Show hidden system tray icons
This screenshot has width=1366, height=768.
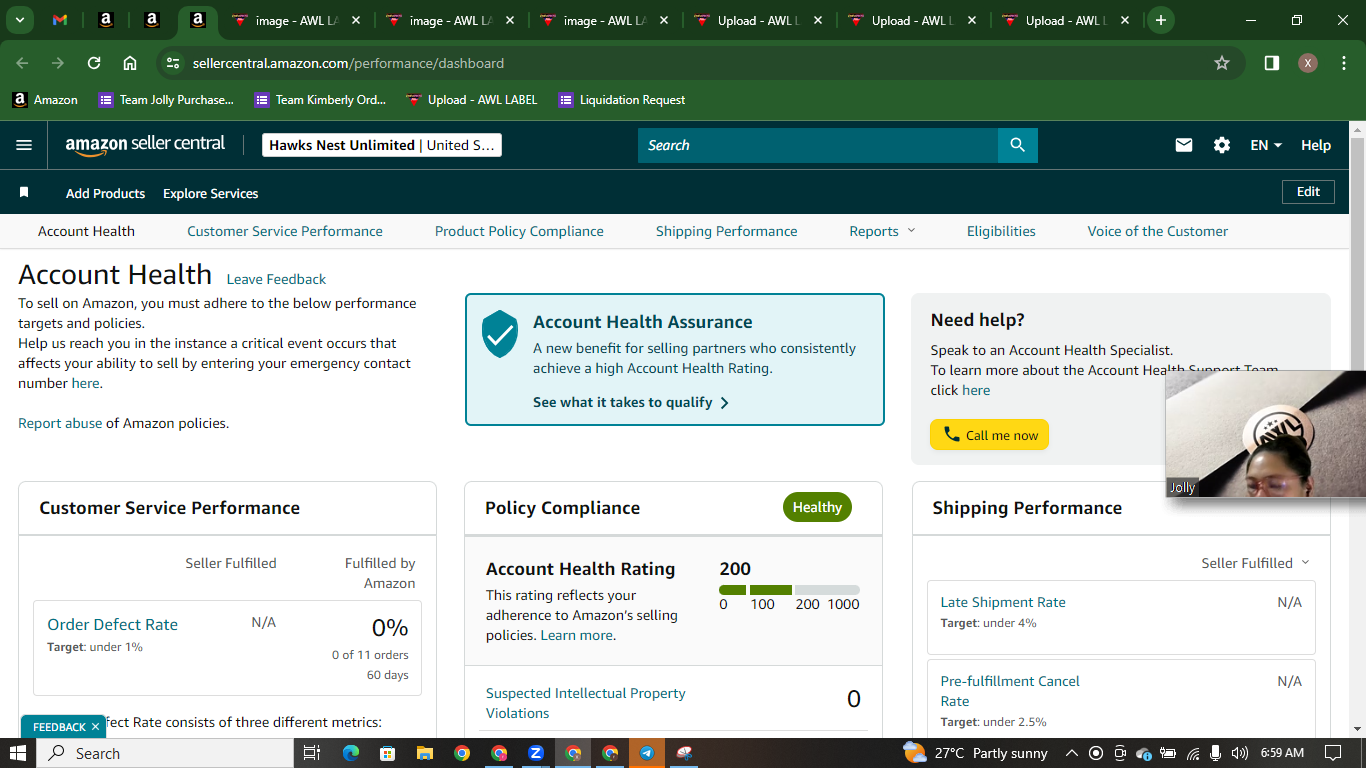click(x=1071, y=753)
